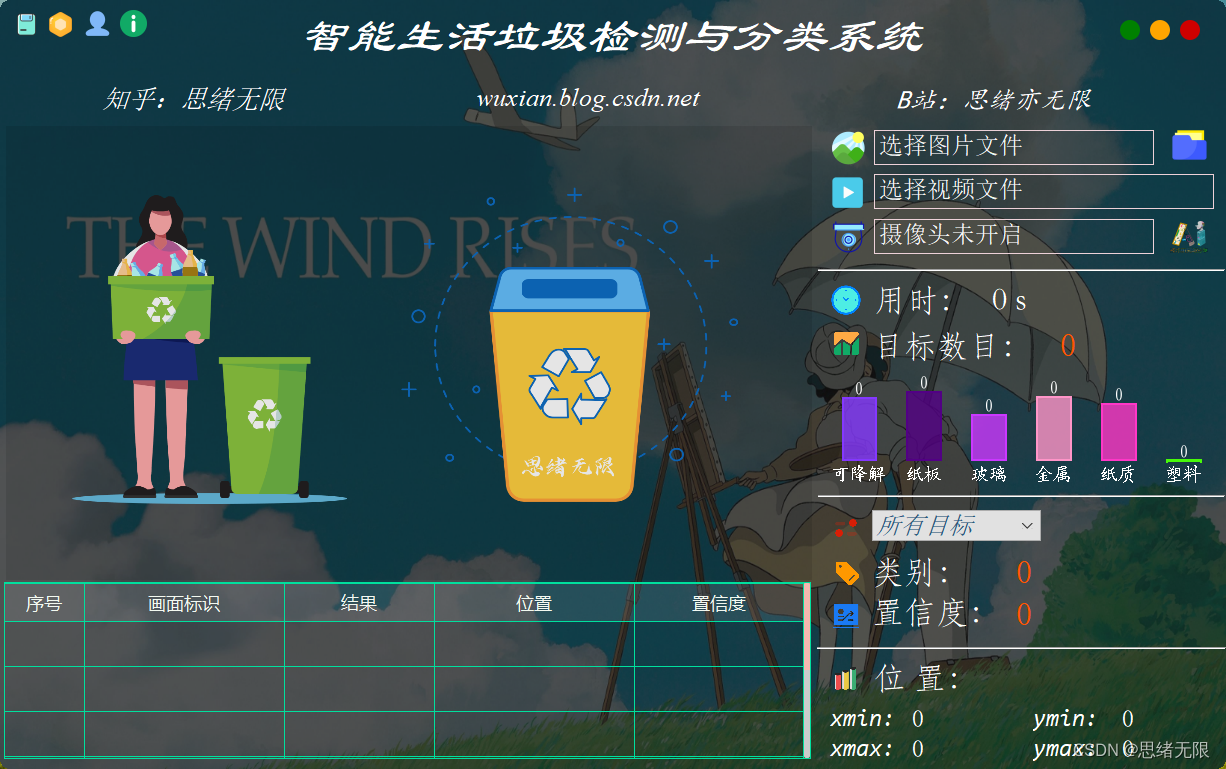Click the save icon in top-left corner
1226x769 pixels.
[27, 24]
